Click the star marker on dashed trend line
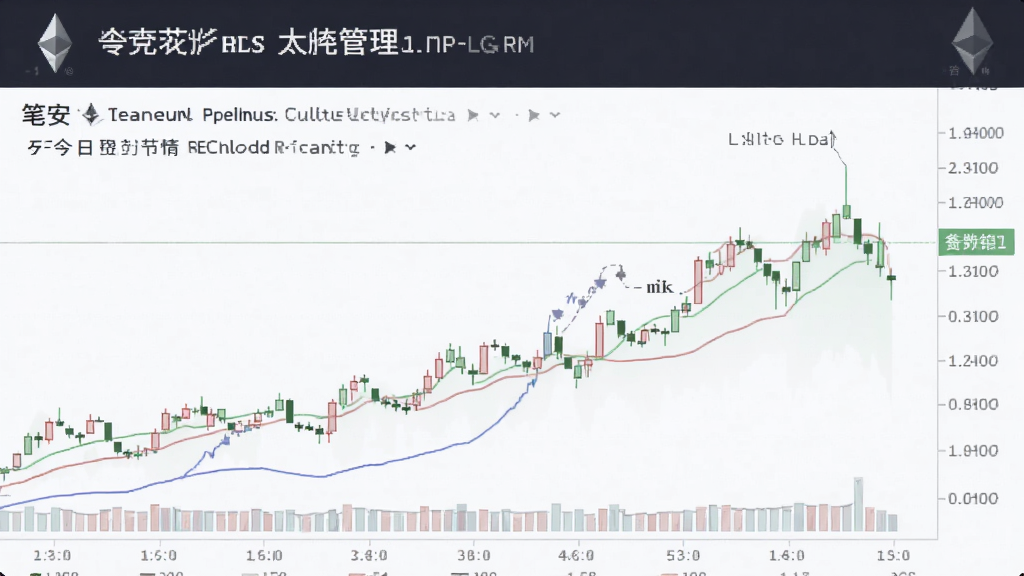This screenshot has height=576, width=1024. tap(600, 283)
